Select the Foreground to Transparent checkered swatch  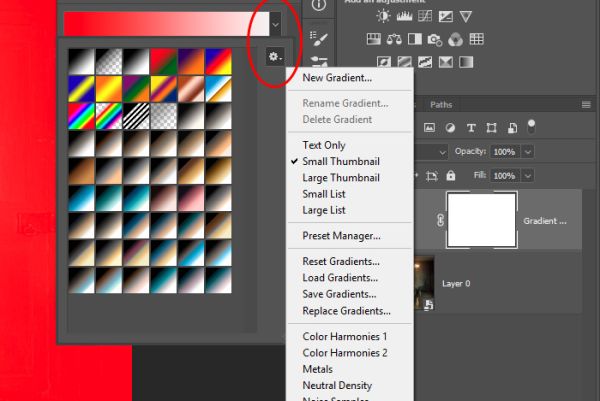109,61
